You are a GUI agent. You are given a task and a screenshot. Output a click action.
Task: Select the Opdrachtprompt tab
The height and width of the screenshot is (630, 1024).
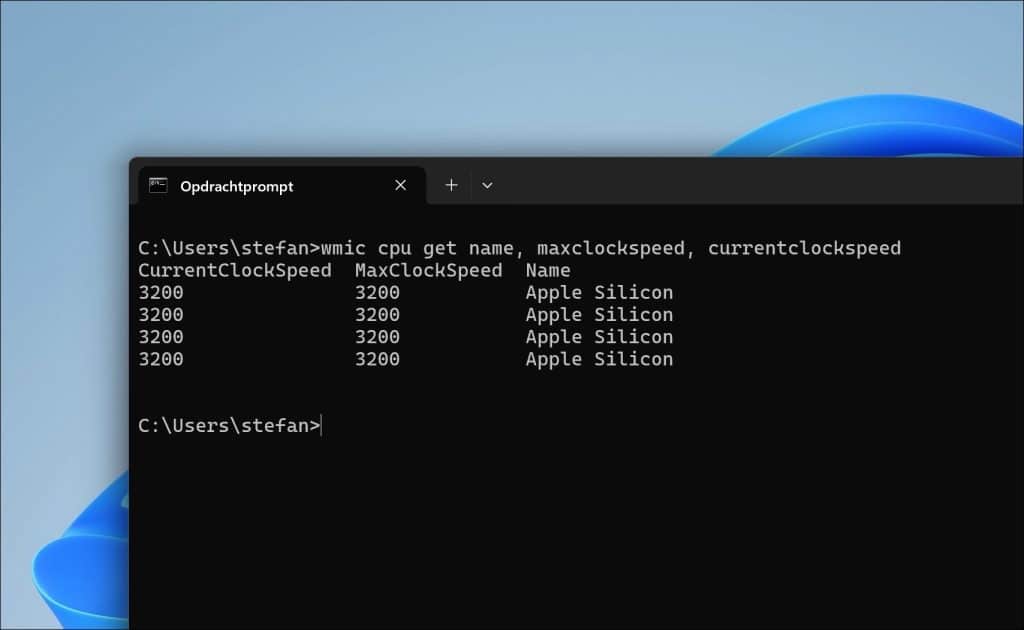(x=282, y=186)
